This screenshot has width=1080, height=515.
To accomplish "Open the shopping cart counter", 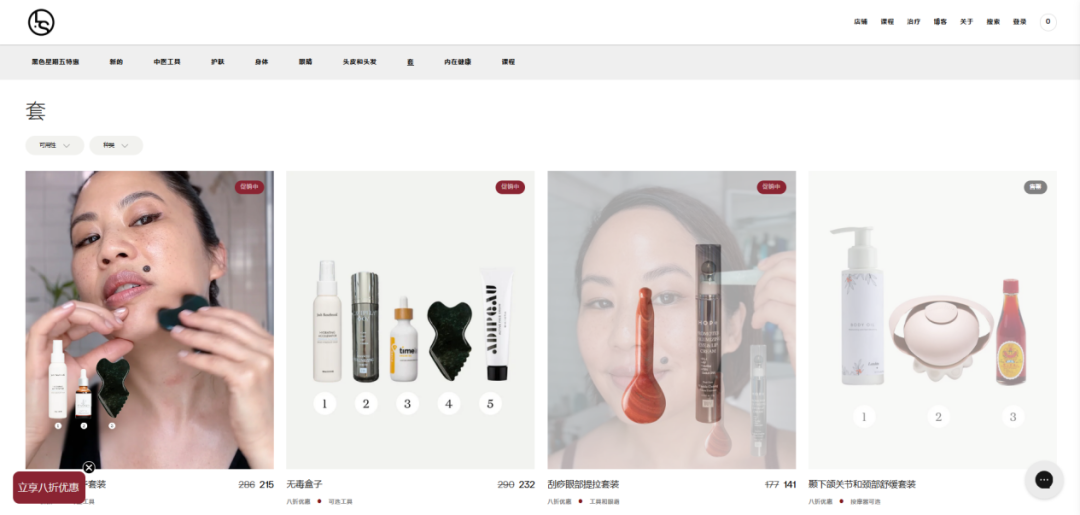I will coord(1048,22).
